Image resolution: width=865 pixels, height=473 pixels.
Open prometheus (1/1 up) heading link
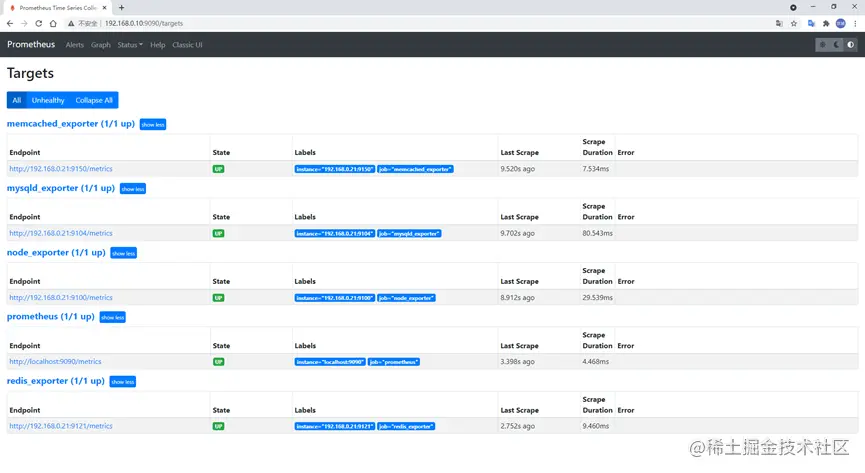[x=50, y=317]
